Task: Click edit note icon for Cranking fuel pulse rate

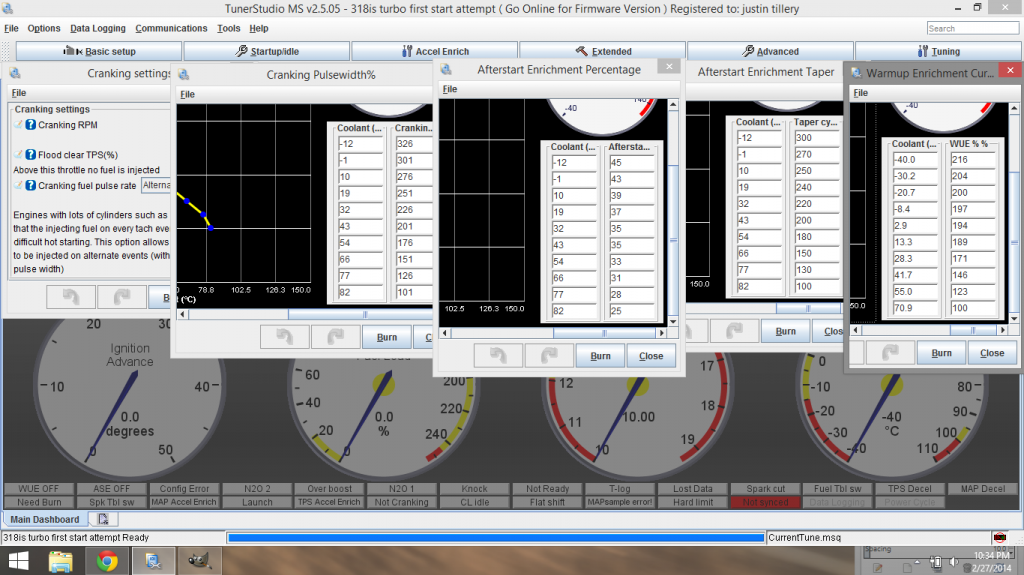Action: [x=18, y=185]
